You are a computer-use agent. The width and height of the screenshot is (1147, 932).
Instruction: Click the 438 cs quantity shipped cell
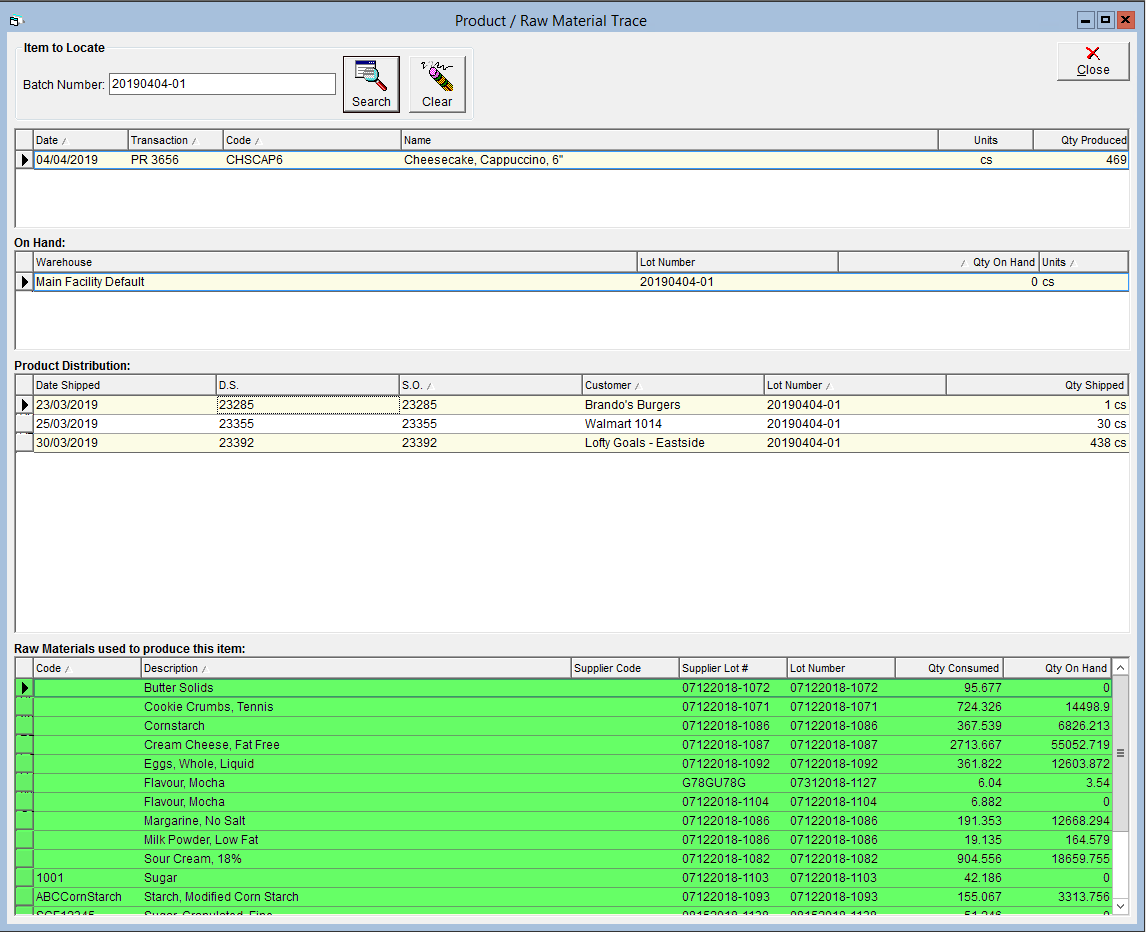click(1037, 443)
